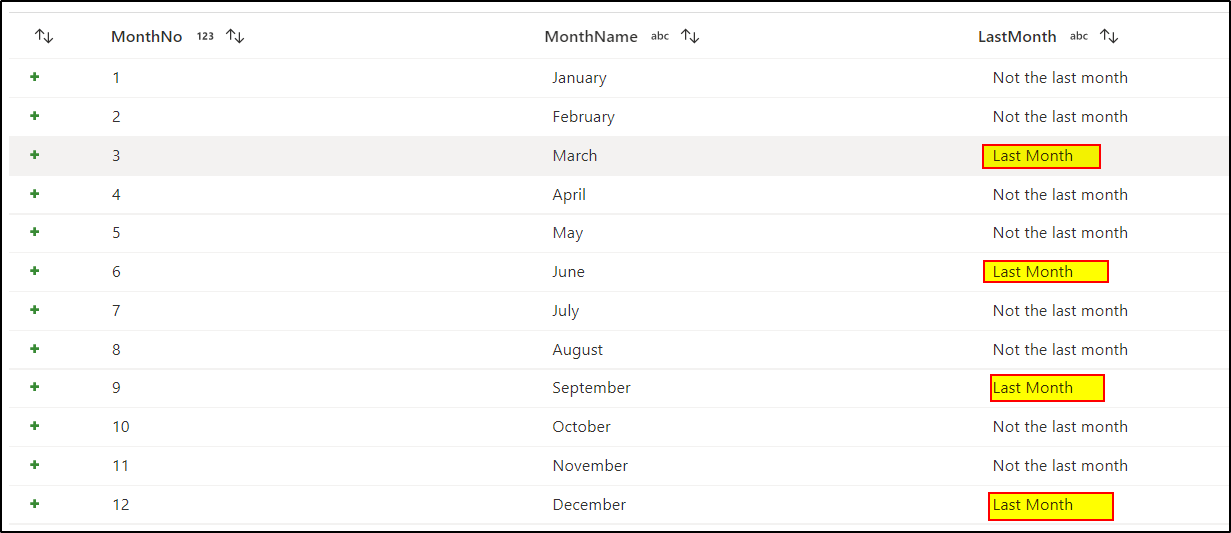
Task: Click the MonthNo column sort arrows
Action: coord(235,36)
